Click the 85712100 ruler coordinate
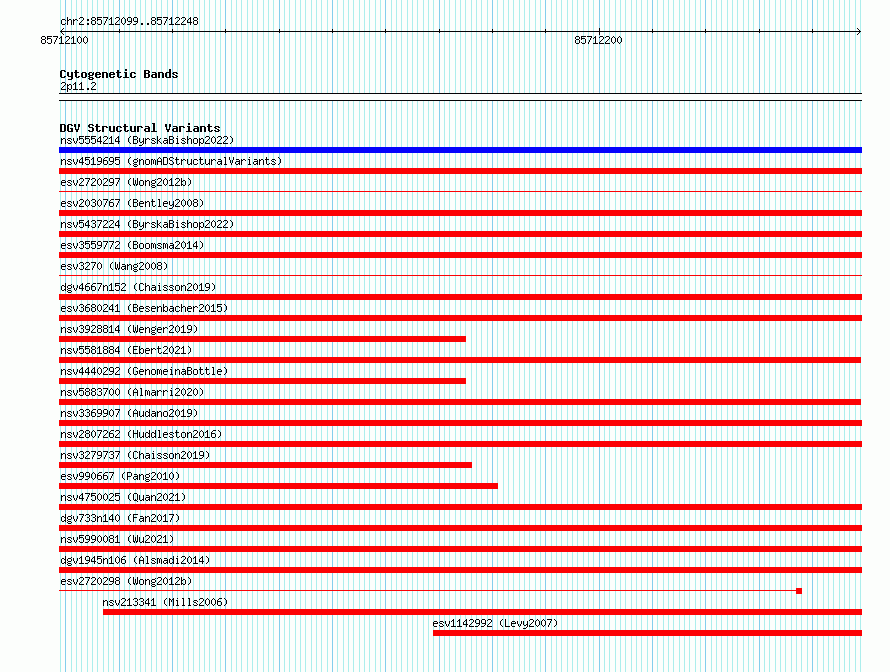 [x=64, y=40]
